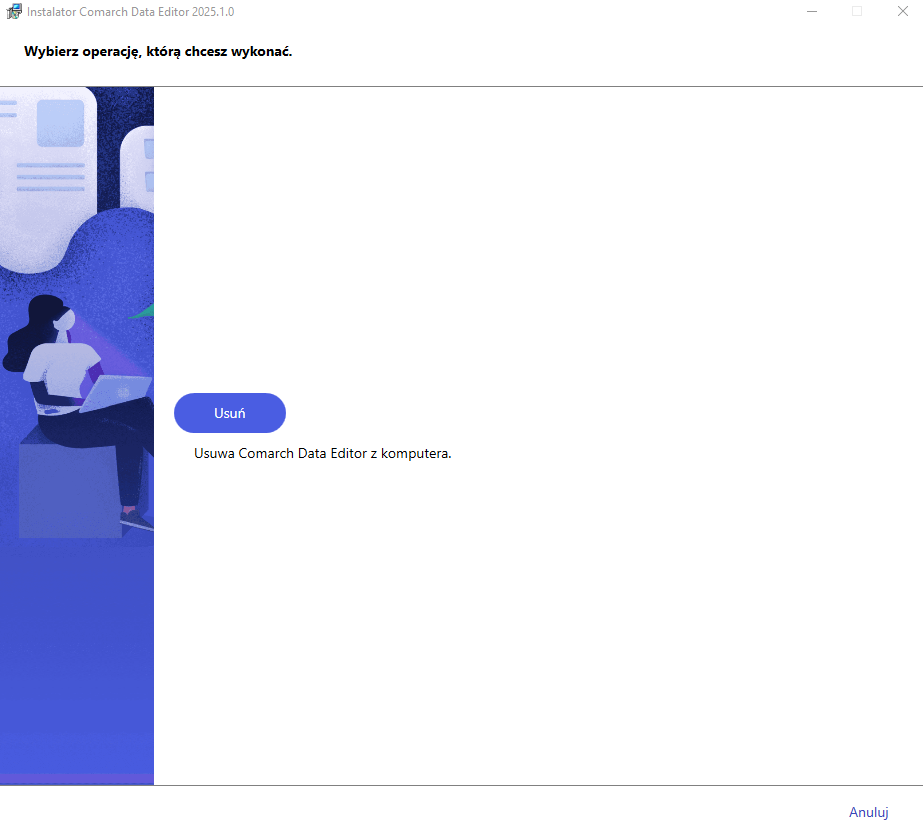Click the text lines on the document card
Image resolution: width=923 pixels, height=835 pixels.
tap(51, 177)
